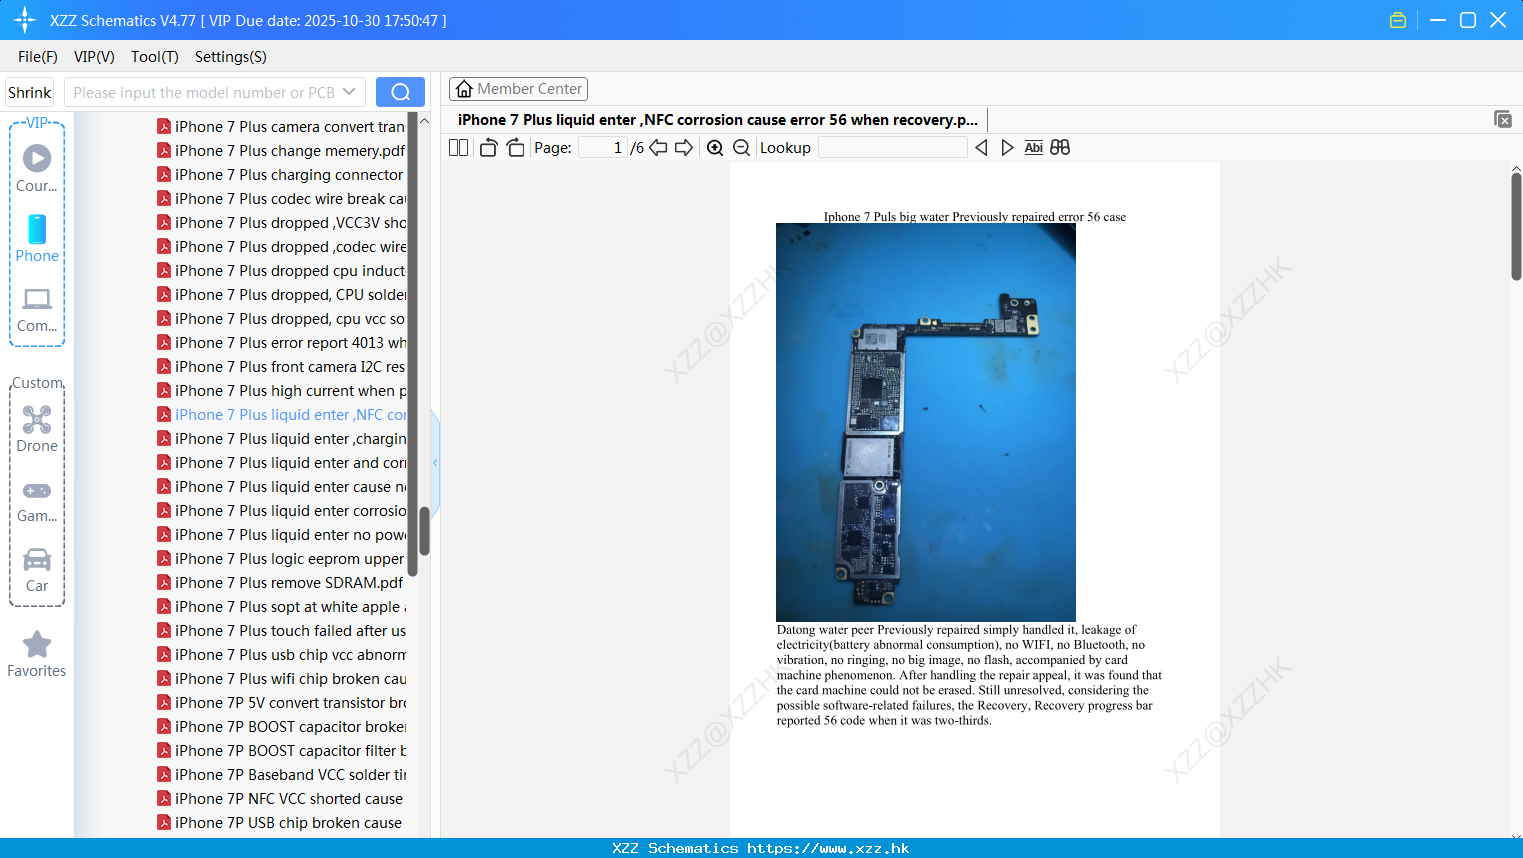The image size is (1523, 858).
Task: Open iPhone 7 Plus touch failed file
Action: coord(281,630)
